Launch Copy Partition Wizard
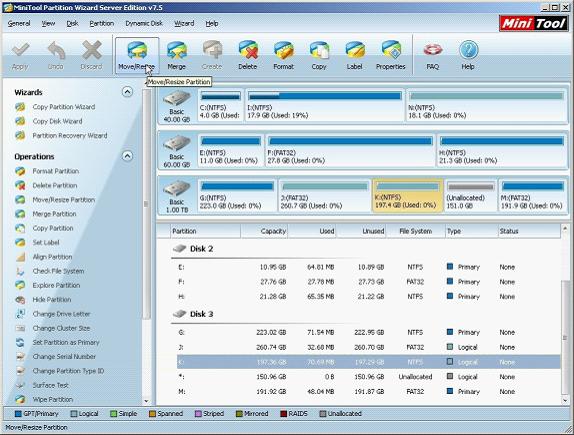This screenshot has height=435, width=574. (64, 107)
